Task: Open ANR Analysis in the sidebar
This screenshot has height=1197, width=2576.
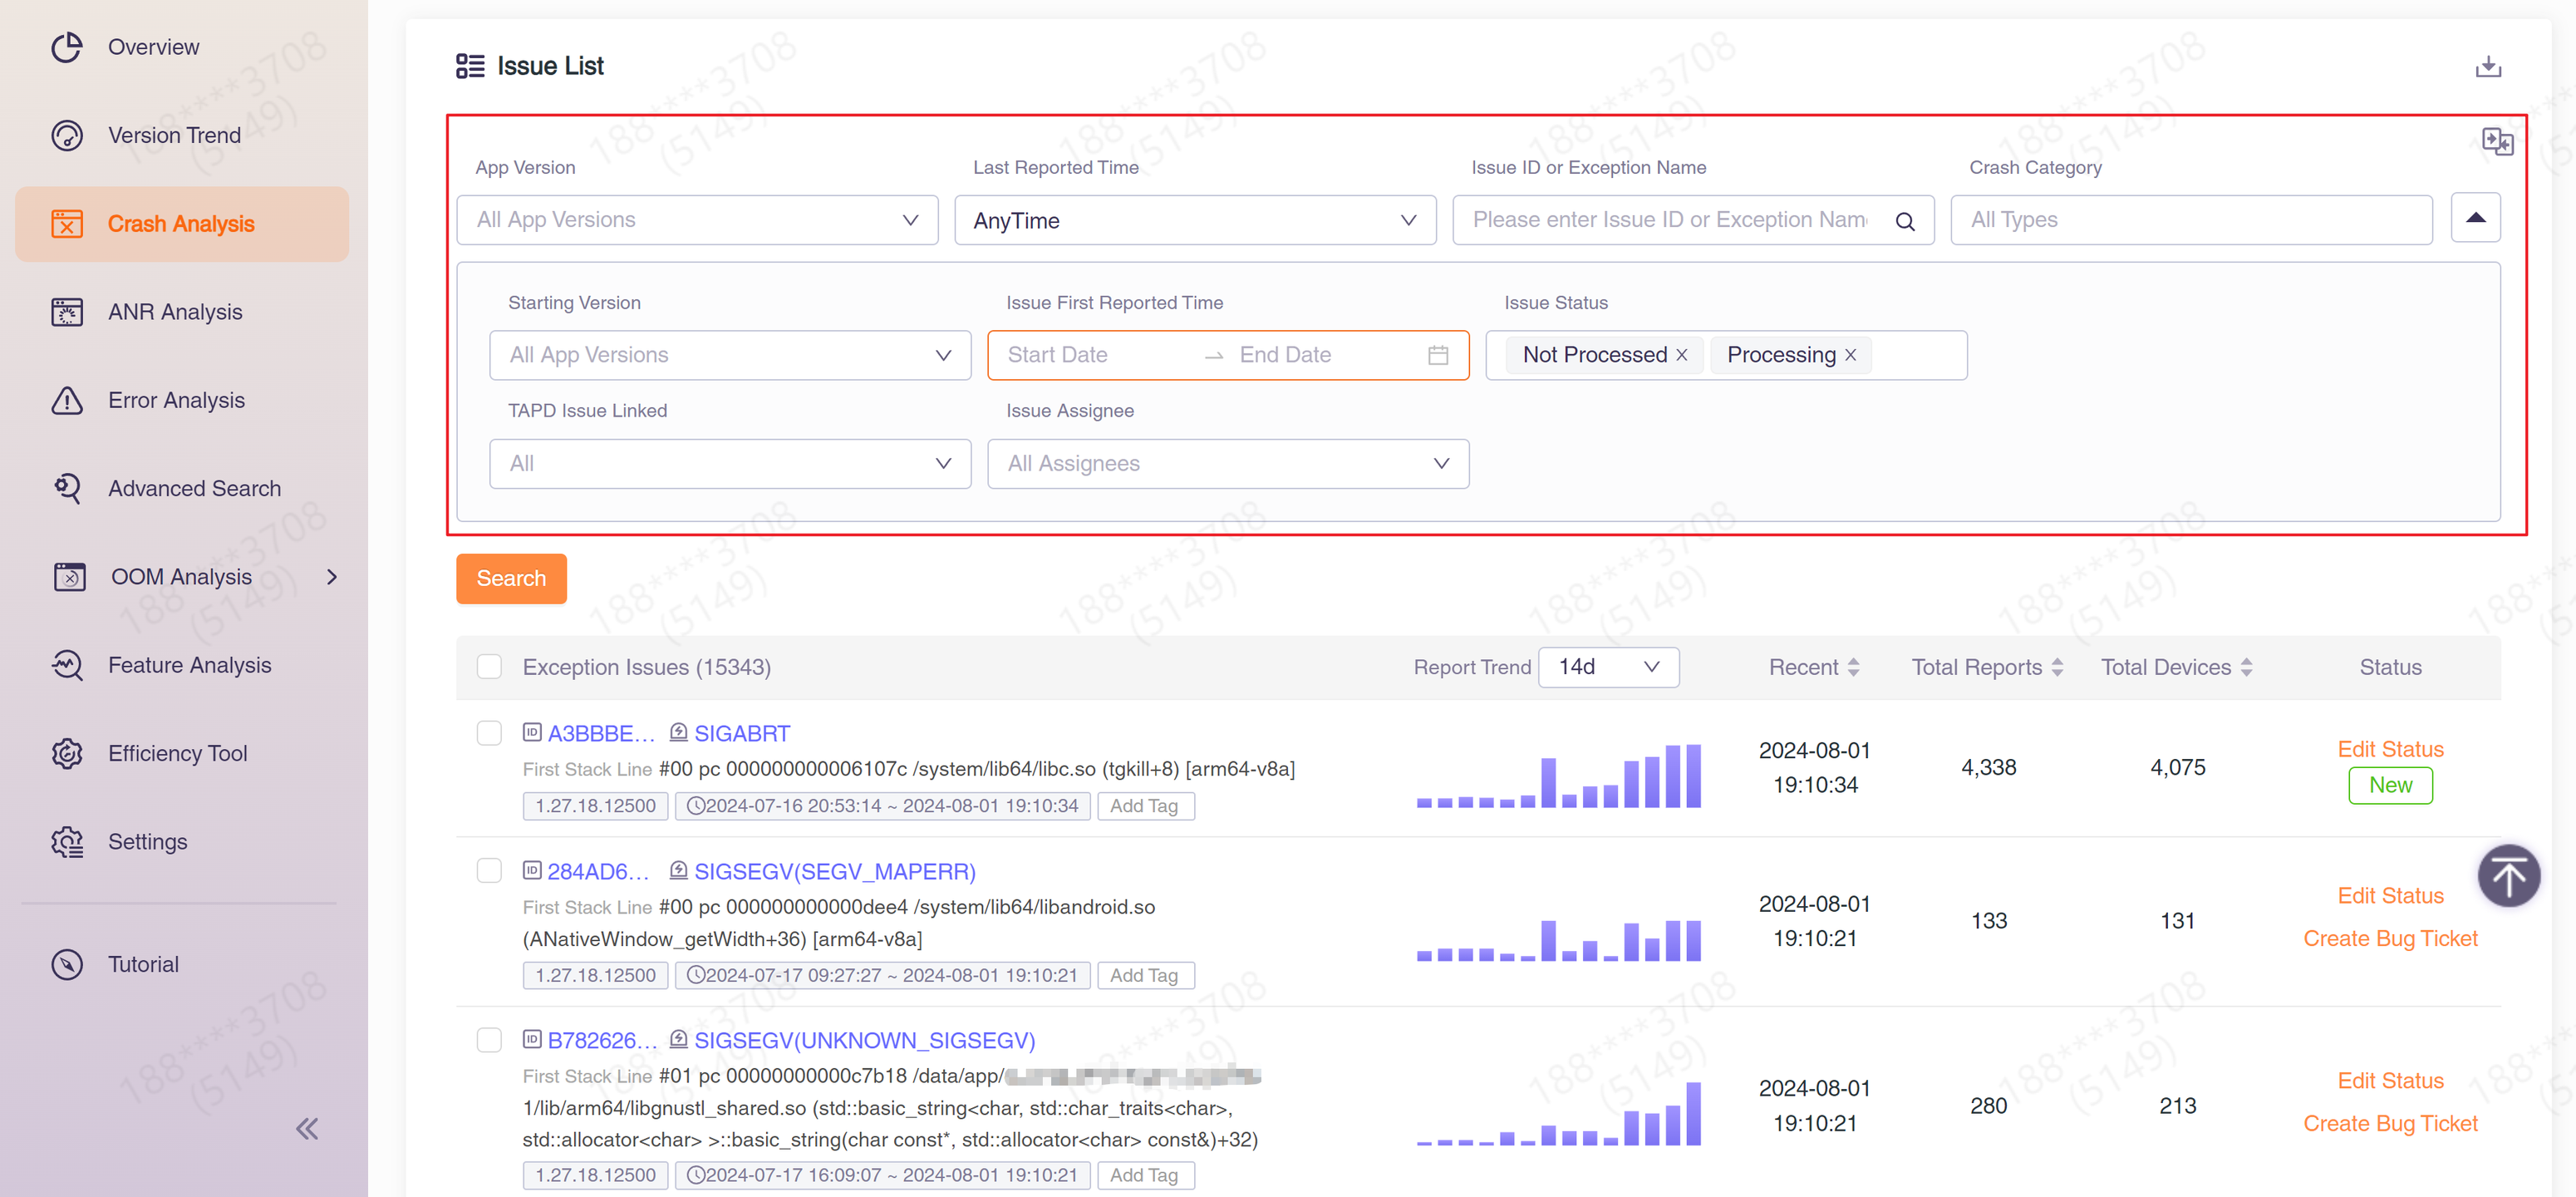Action: pyautogui.click(x=175, y=312)
